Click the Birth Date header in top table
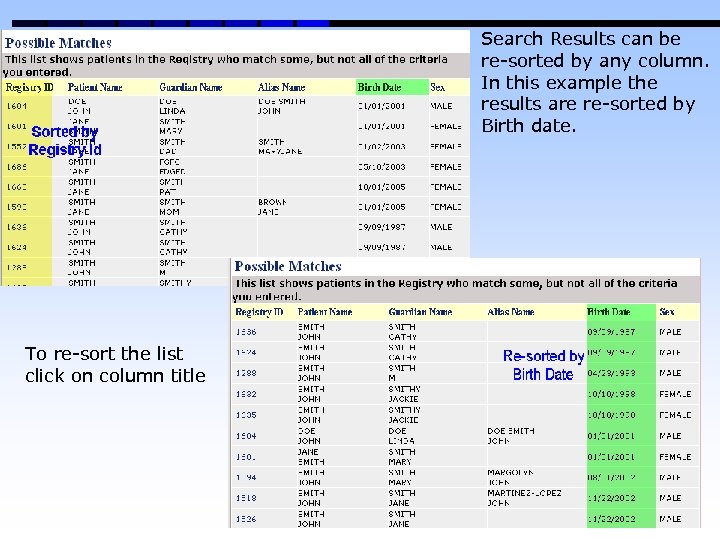This screenshot has width=720, height=540. coord(379,87)
